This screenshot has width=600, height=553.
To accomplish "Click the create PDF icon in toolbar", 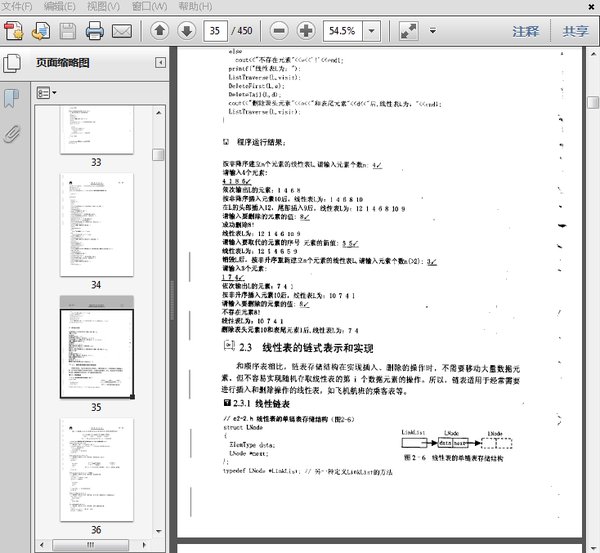I will point(15,31).
